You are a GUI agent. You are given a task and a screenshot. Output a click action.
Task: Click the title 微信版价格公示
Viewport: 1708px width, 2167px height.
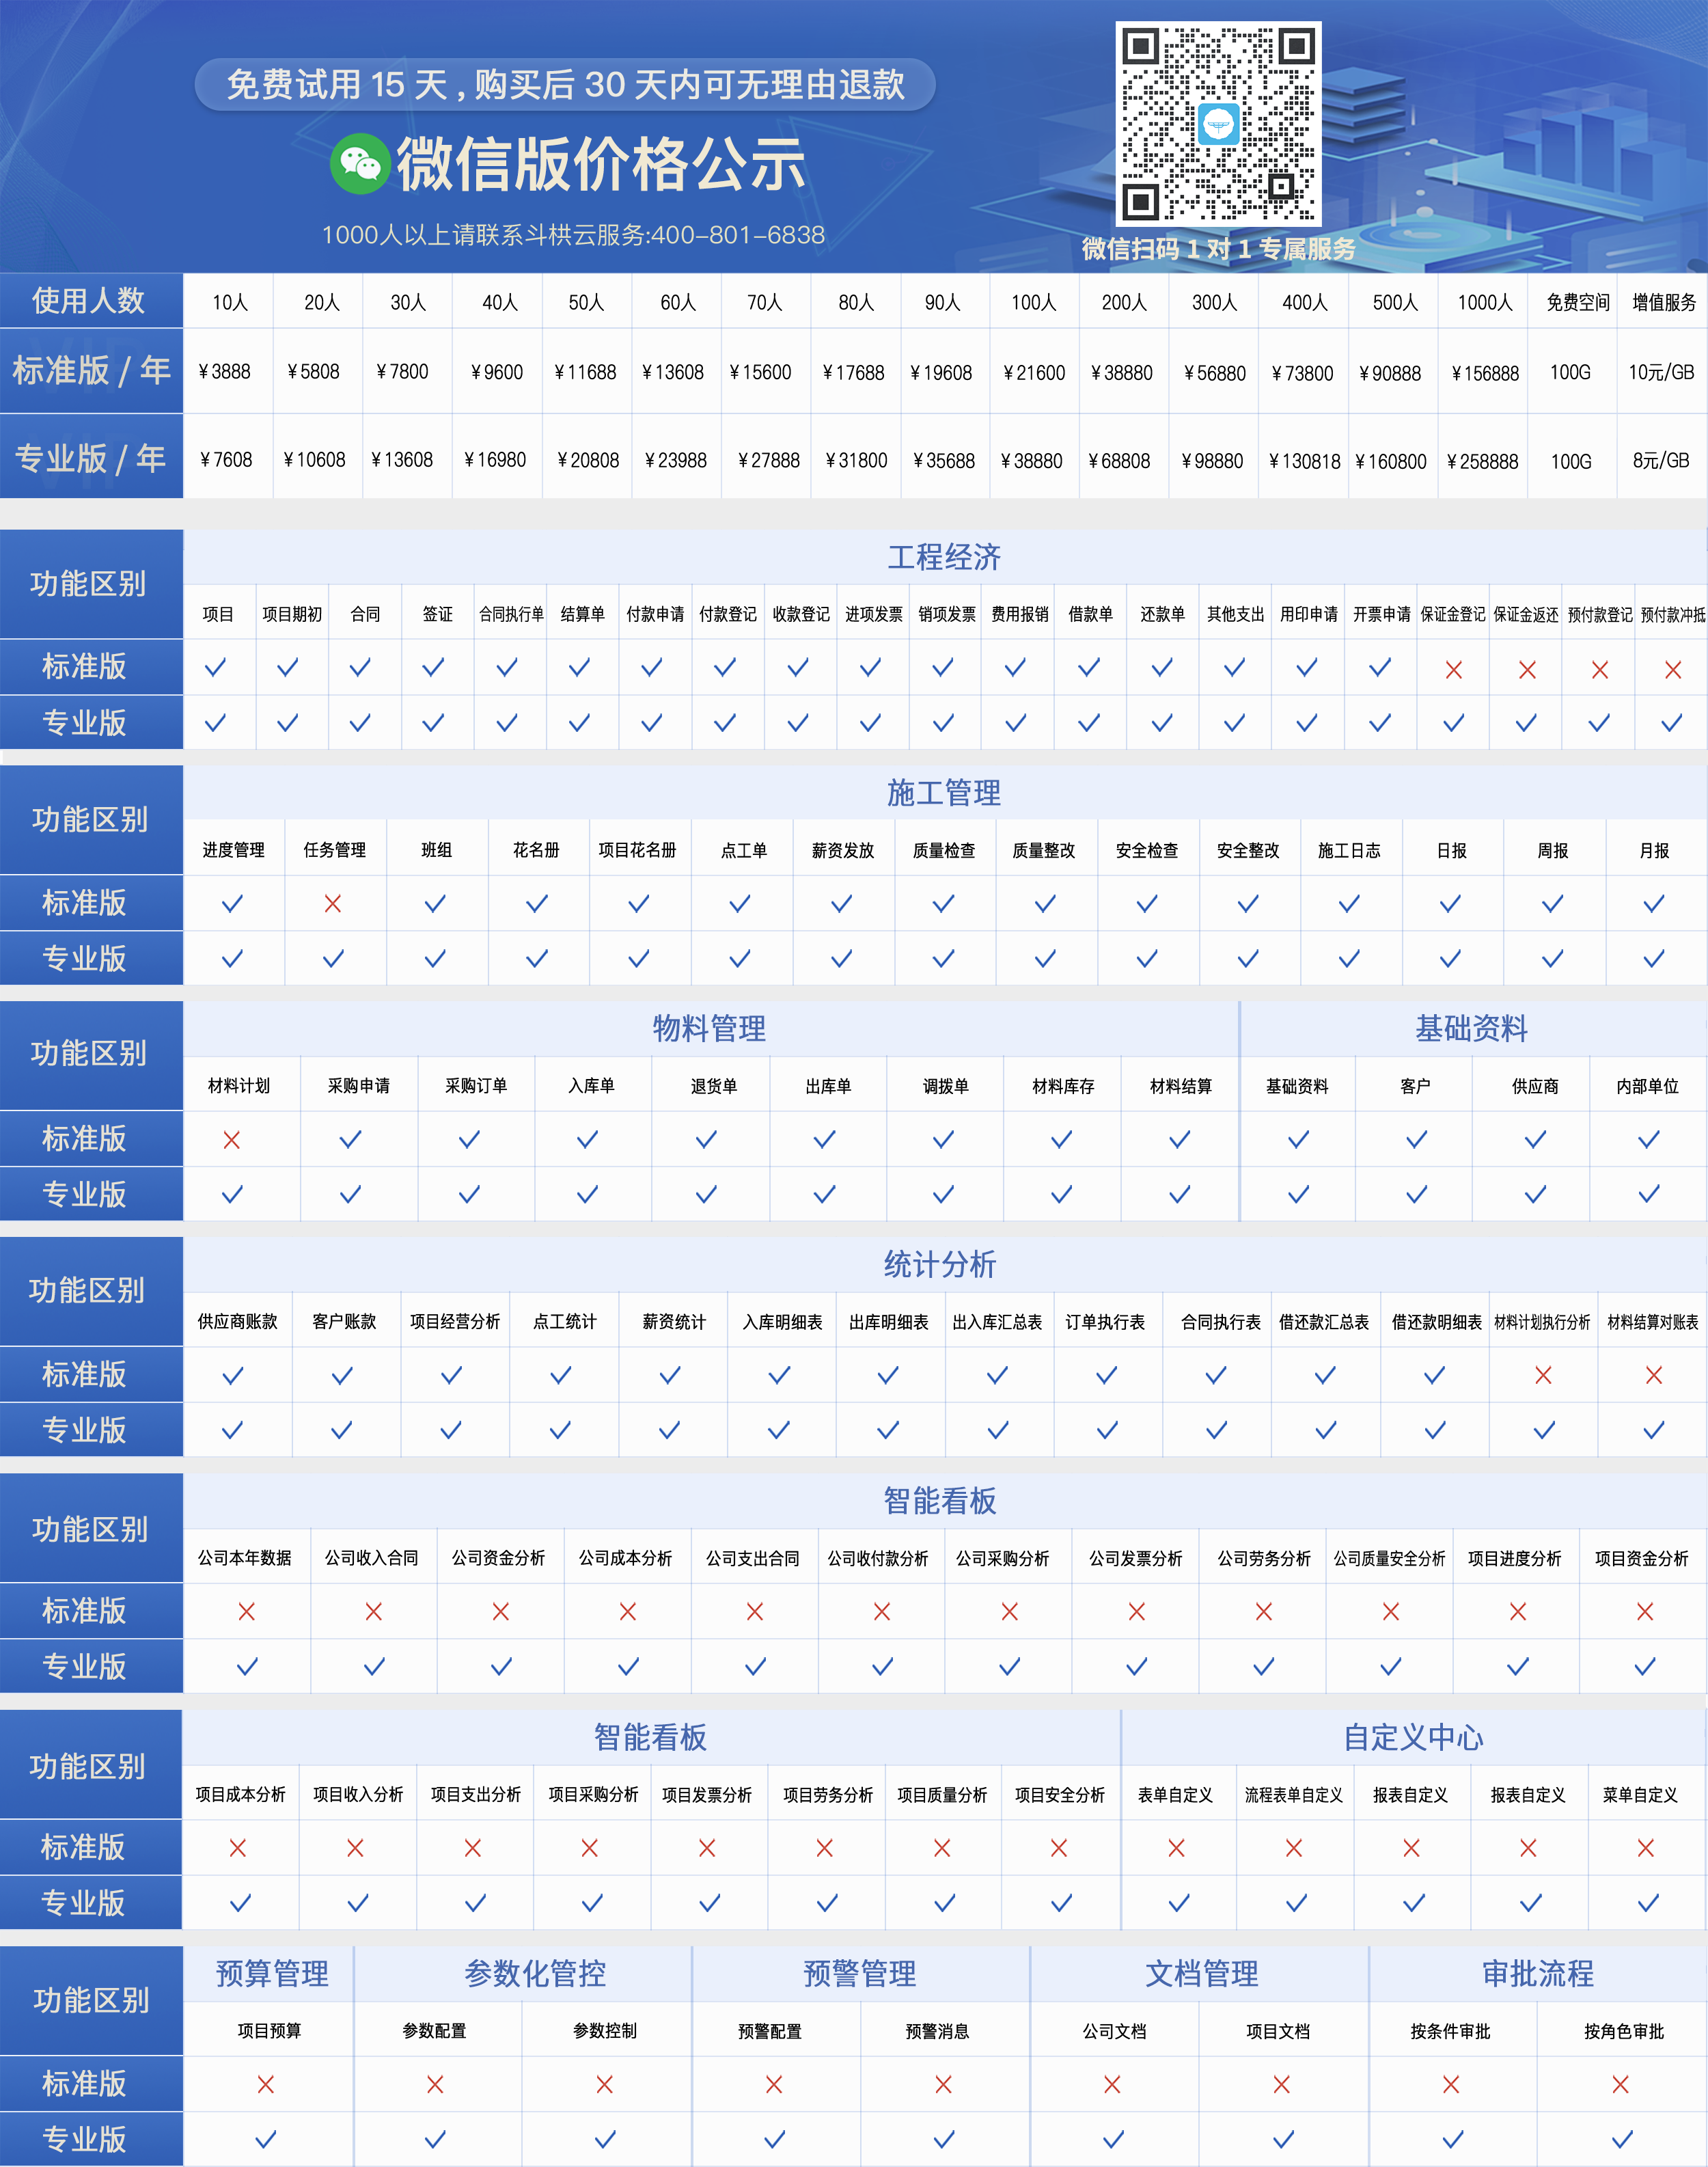click(601, 164)
